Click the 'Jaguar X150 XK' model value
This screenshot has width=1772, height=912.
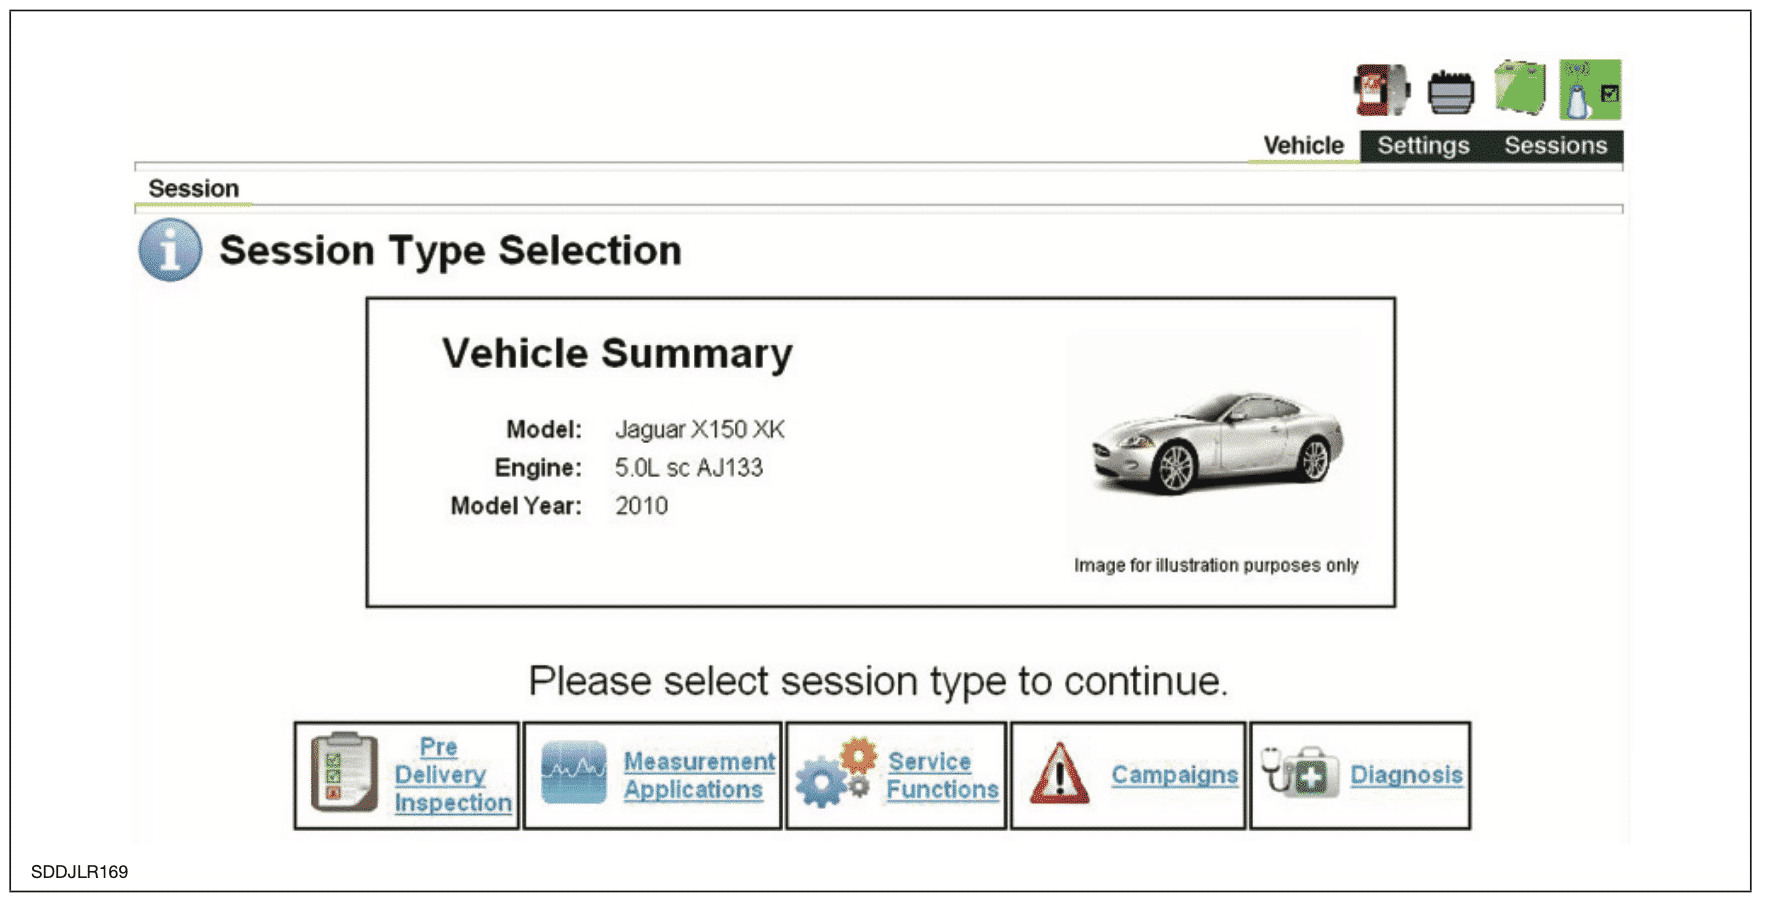coord(699,430)
